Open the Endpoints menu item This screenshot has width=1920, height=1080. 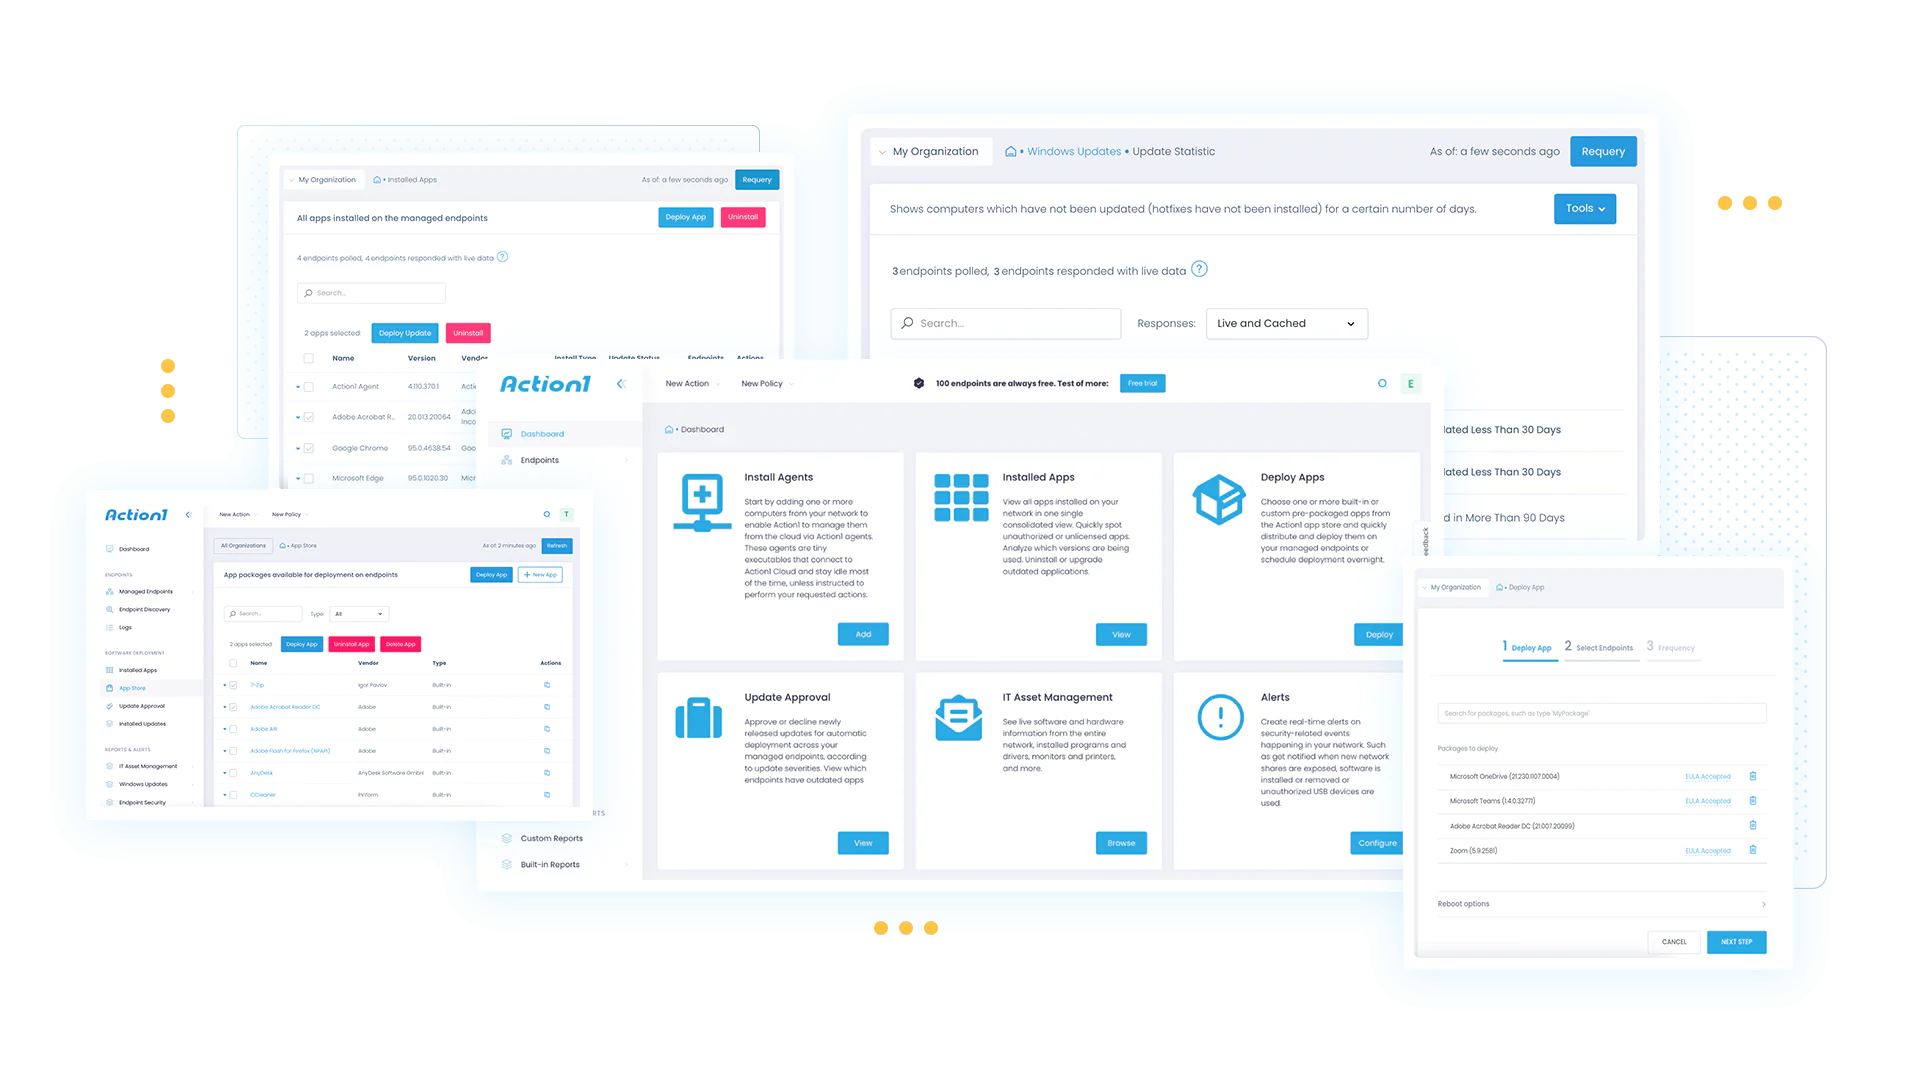(x=538, y=460)
